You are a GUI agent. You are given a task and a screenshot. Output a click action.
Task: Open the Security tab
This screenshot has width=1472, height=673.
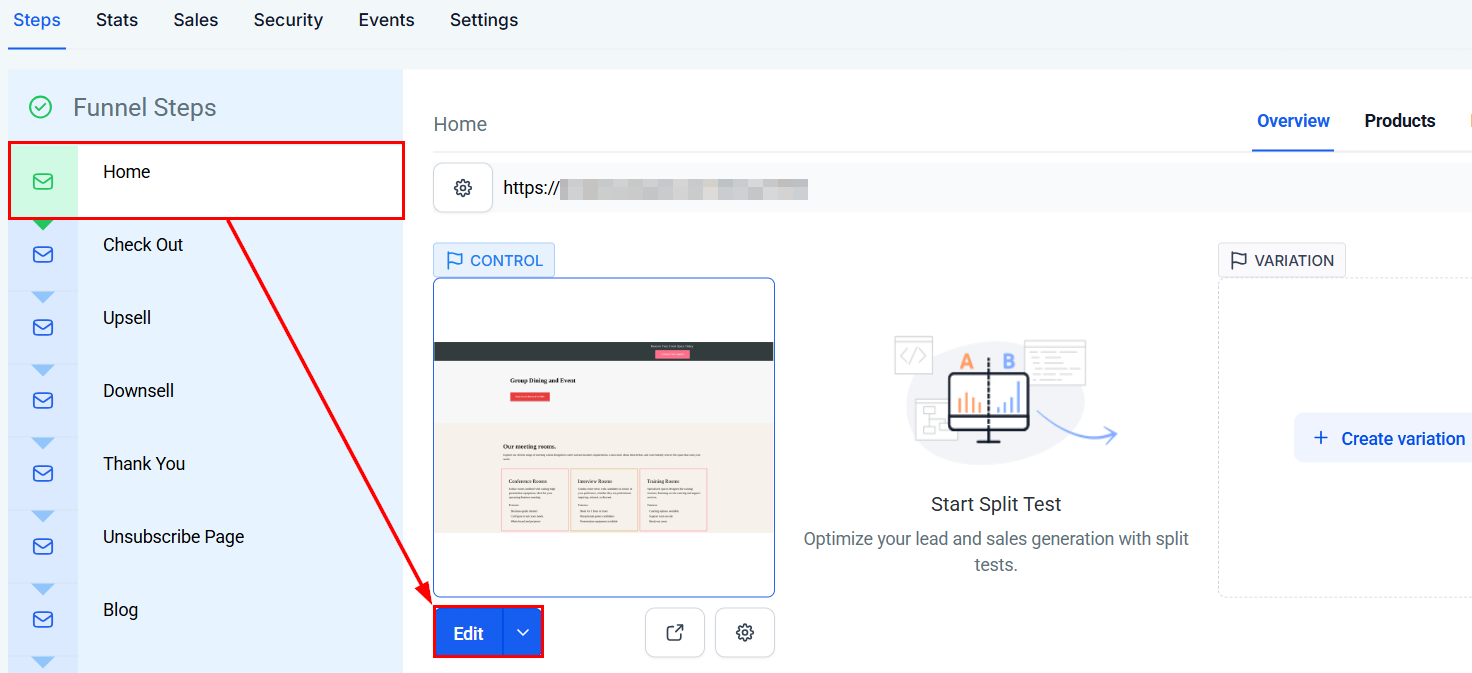point(288,20)
